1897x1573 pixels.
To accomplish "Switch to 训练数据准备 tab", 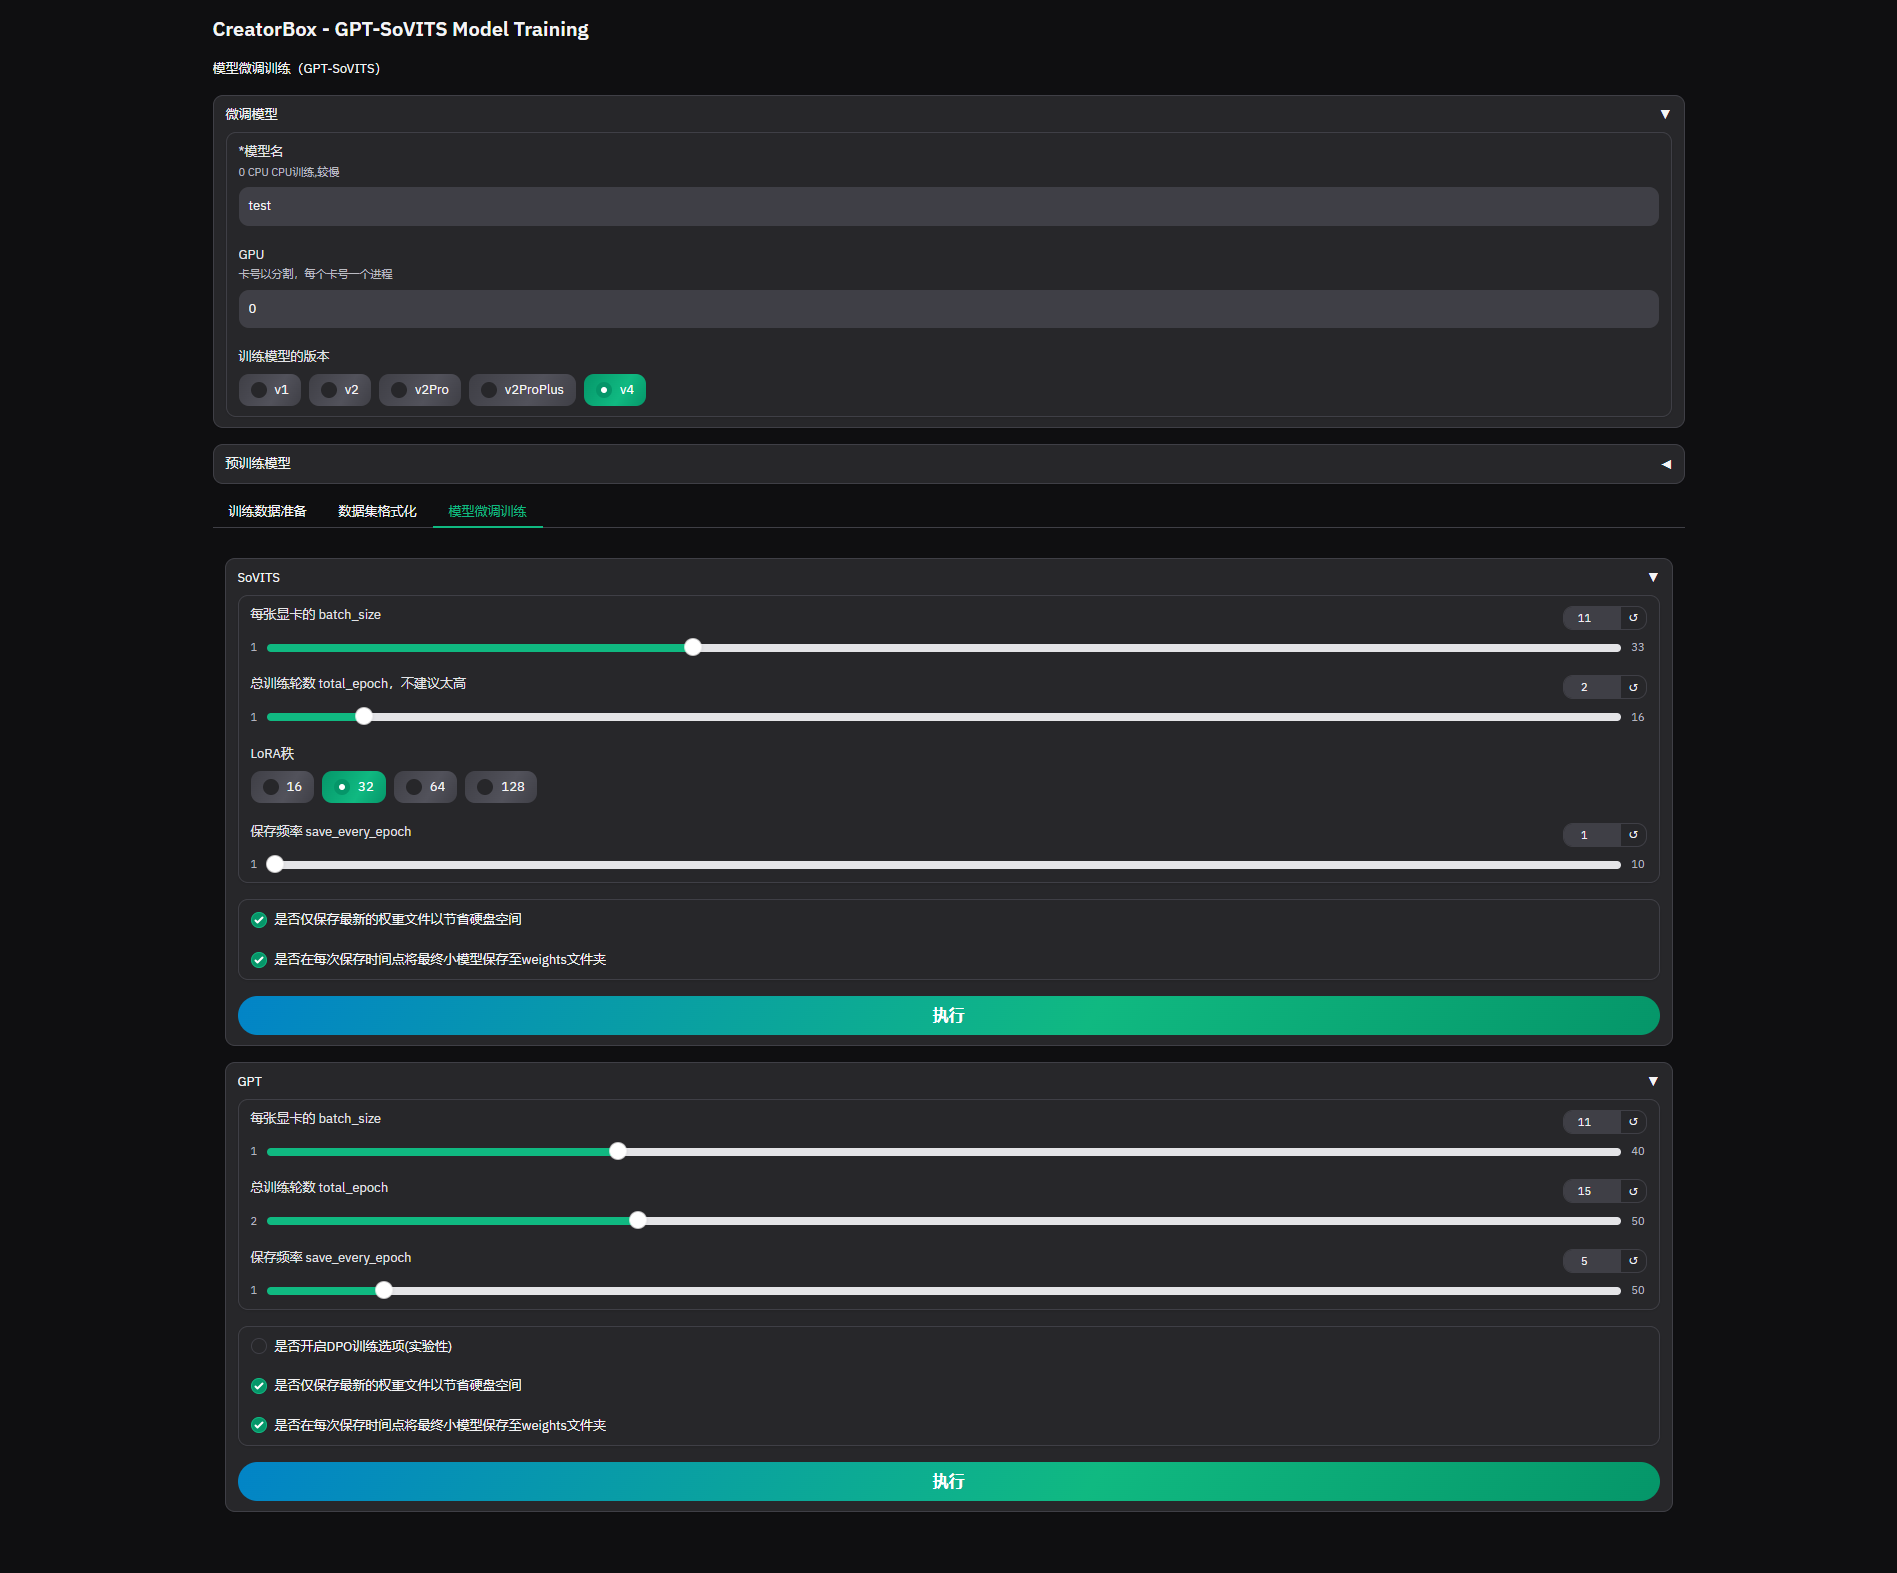I will [267, 511].
